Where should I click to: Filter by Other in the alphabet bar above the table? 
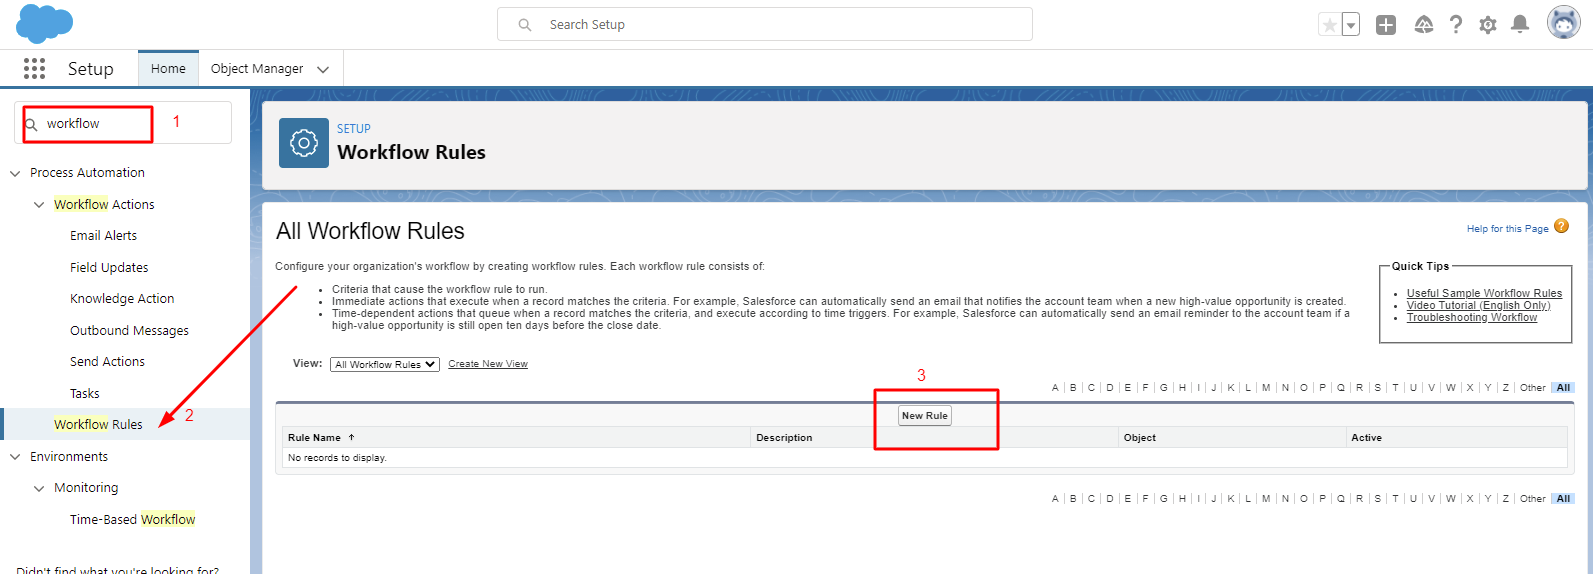click(1533, 388)
